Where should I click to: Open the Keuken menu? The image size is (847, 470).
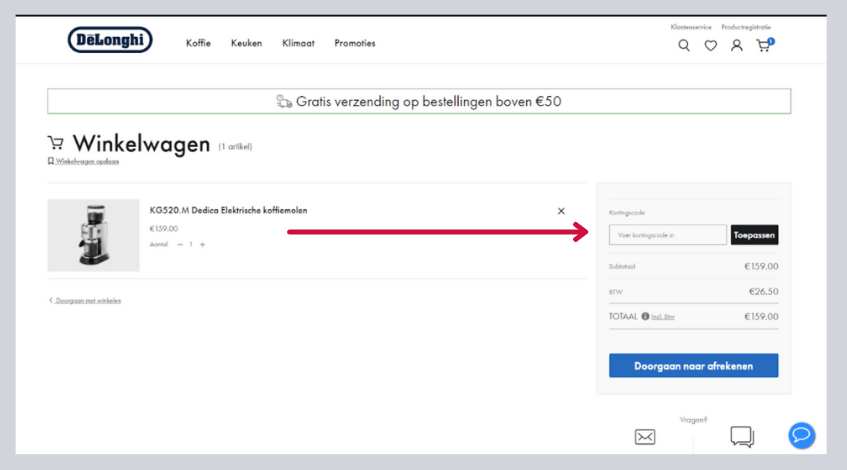point(246,44)
